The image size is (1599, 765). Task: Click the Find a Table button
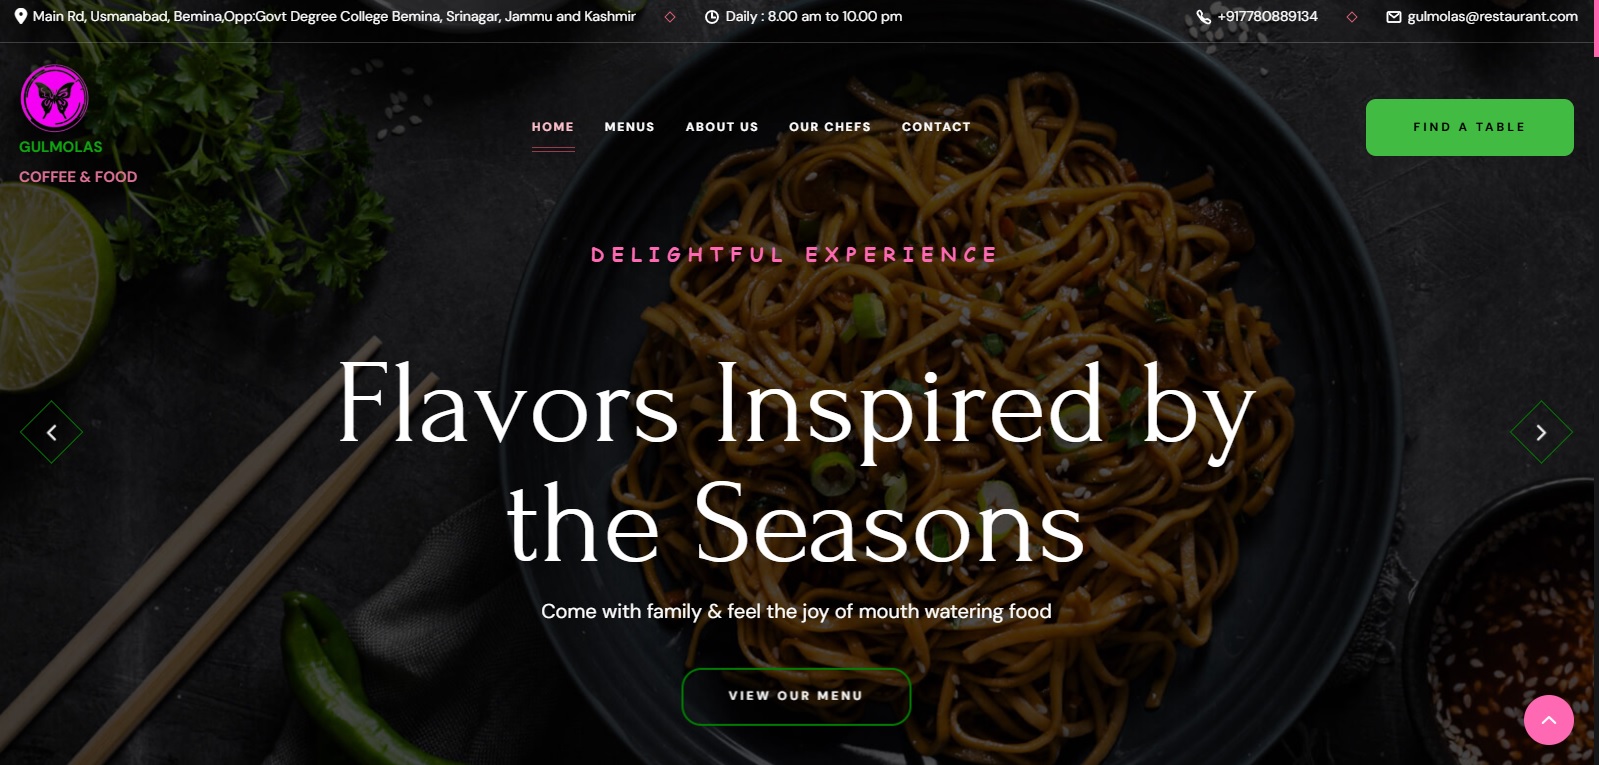point(1470,127)
